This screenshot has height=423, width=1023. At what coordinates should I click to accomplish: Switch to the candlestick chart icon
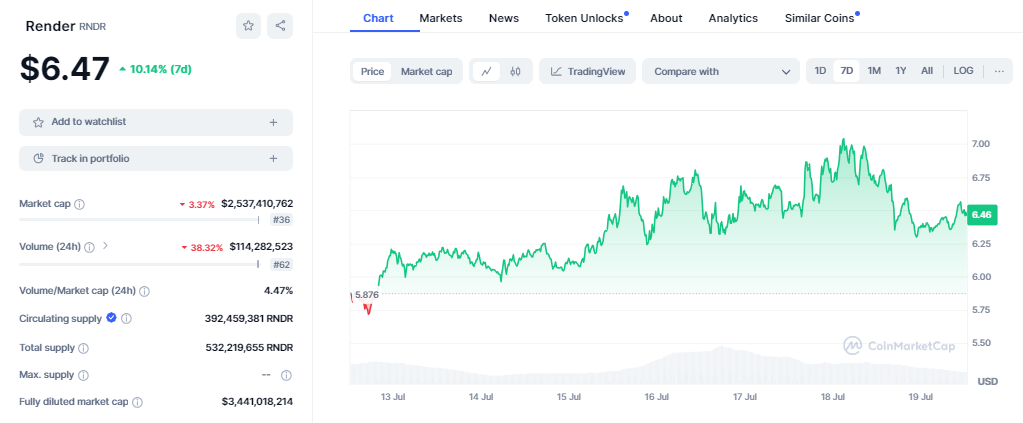click(x=515, y=72)
